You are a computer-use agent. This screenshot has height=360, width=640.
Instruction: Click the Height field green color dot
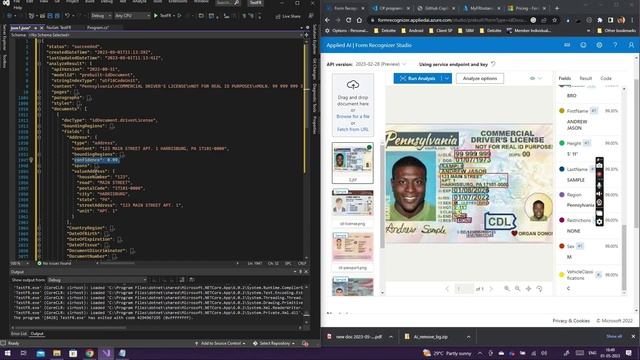pyautogui.click(x=562, y=143)
